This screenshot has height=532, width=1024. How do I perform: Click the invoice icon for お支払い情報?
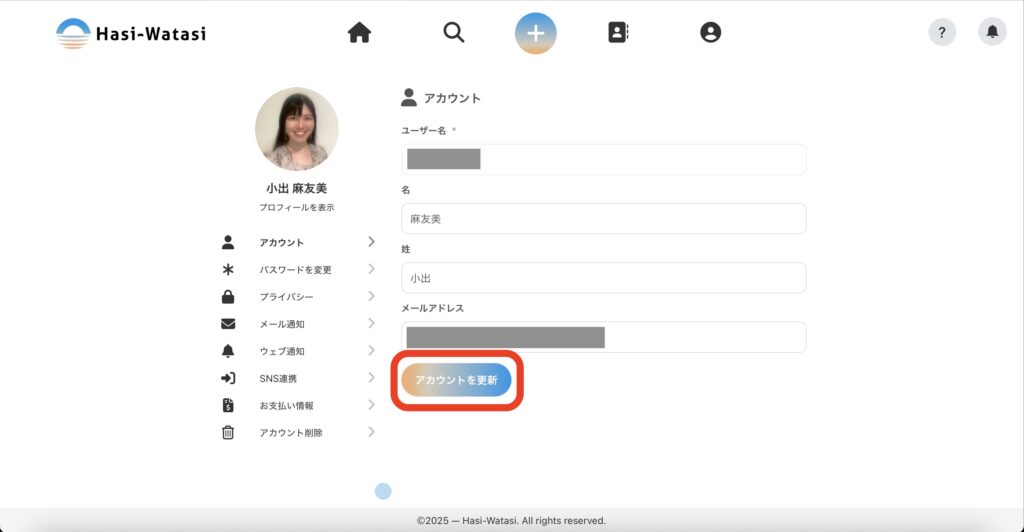click(228, 405)
